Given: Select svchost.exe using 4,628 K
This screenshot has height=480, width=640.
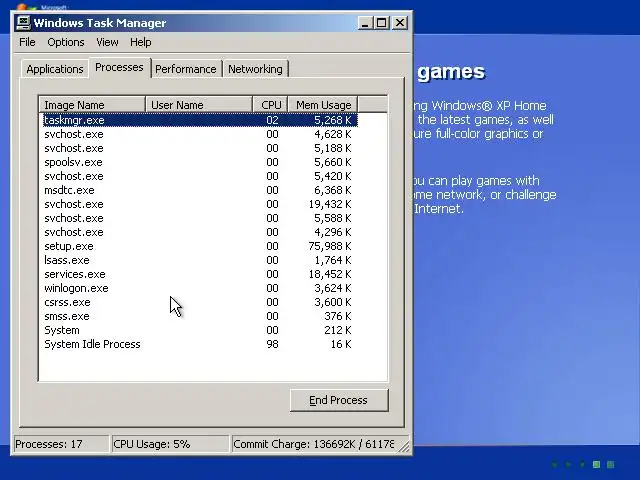Looking at the screenshot, I should click(200, 134).
